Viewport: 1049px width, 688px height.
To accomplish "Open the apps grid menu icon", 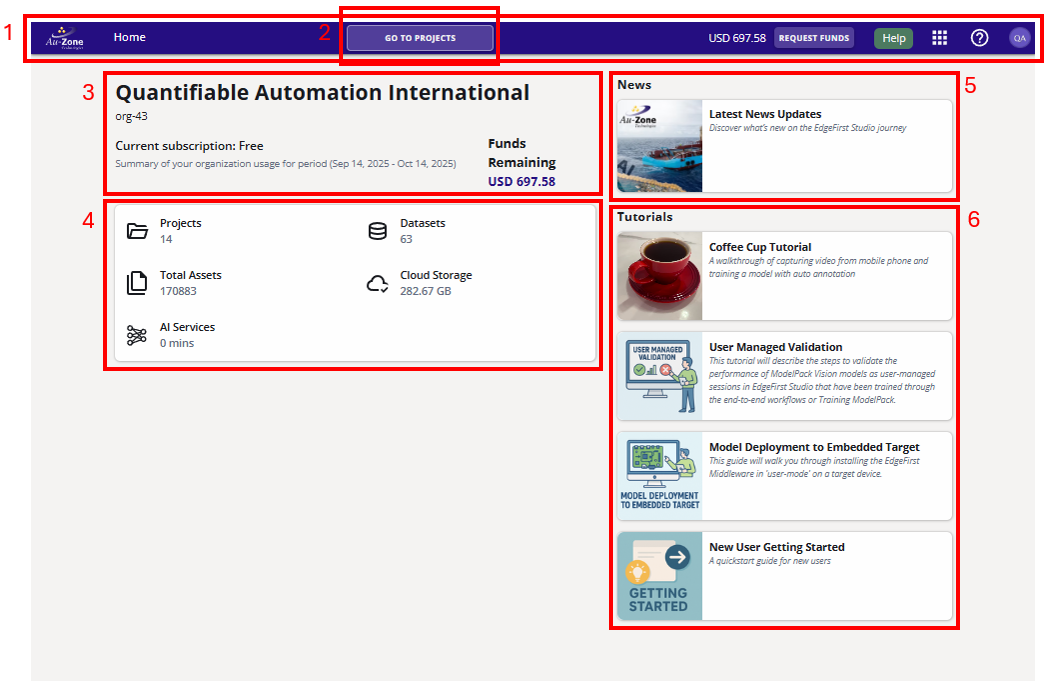I will [x=940, y=38].
